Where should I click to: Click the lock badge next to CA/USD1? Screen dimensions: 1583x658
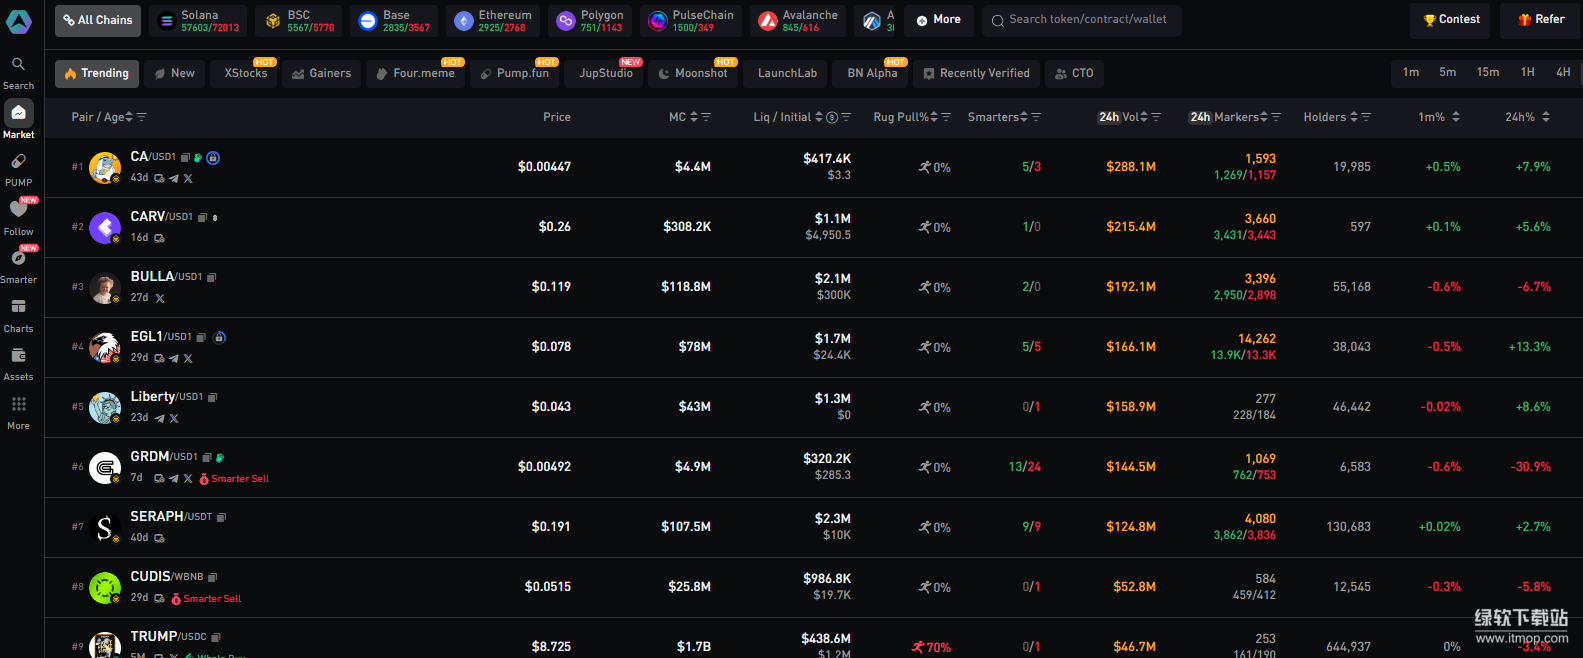coord(213,158)
